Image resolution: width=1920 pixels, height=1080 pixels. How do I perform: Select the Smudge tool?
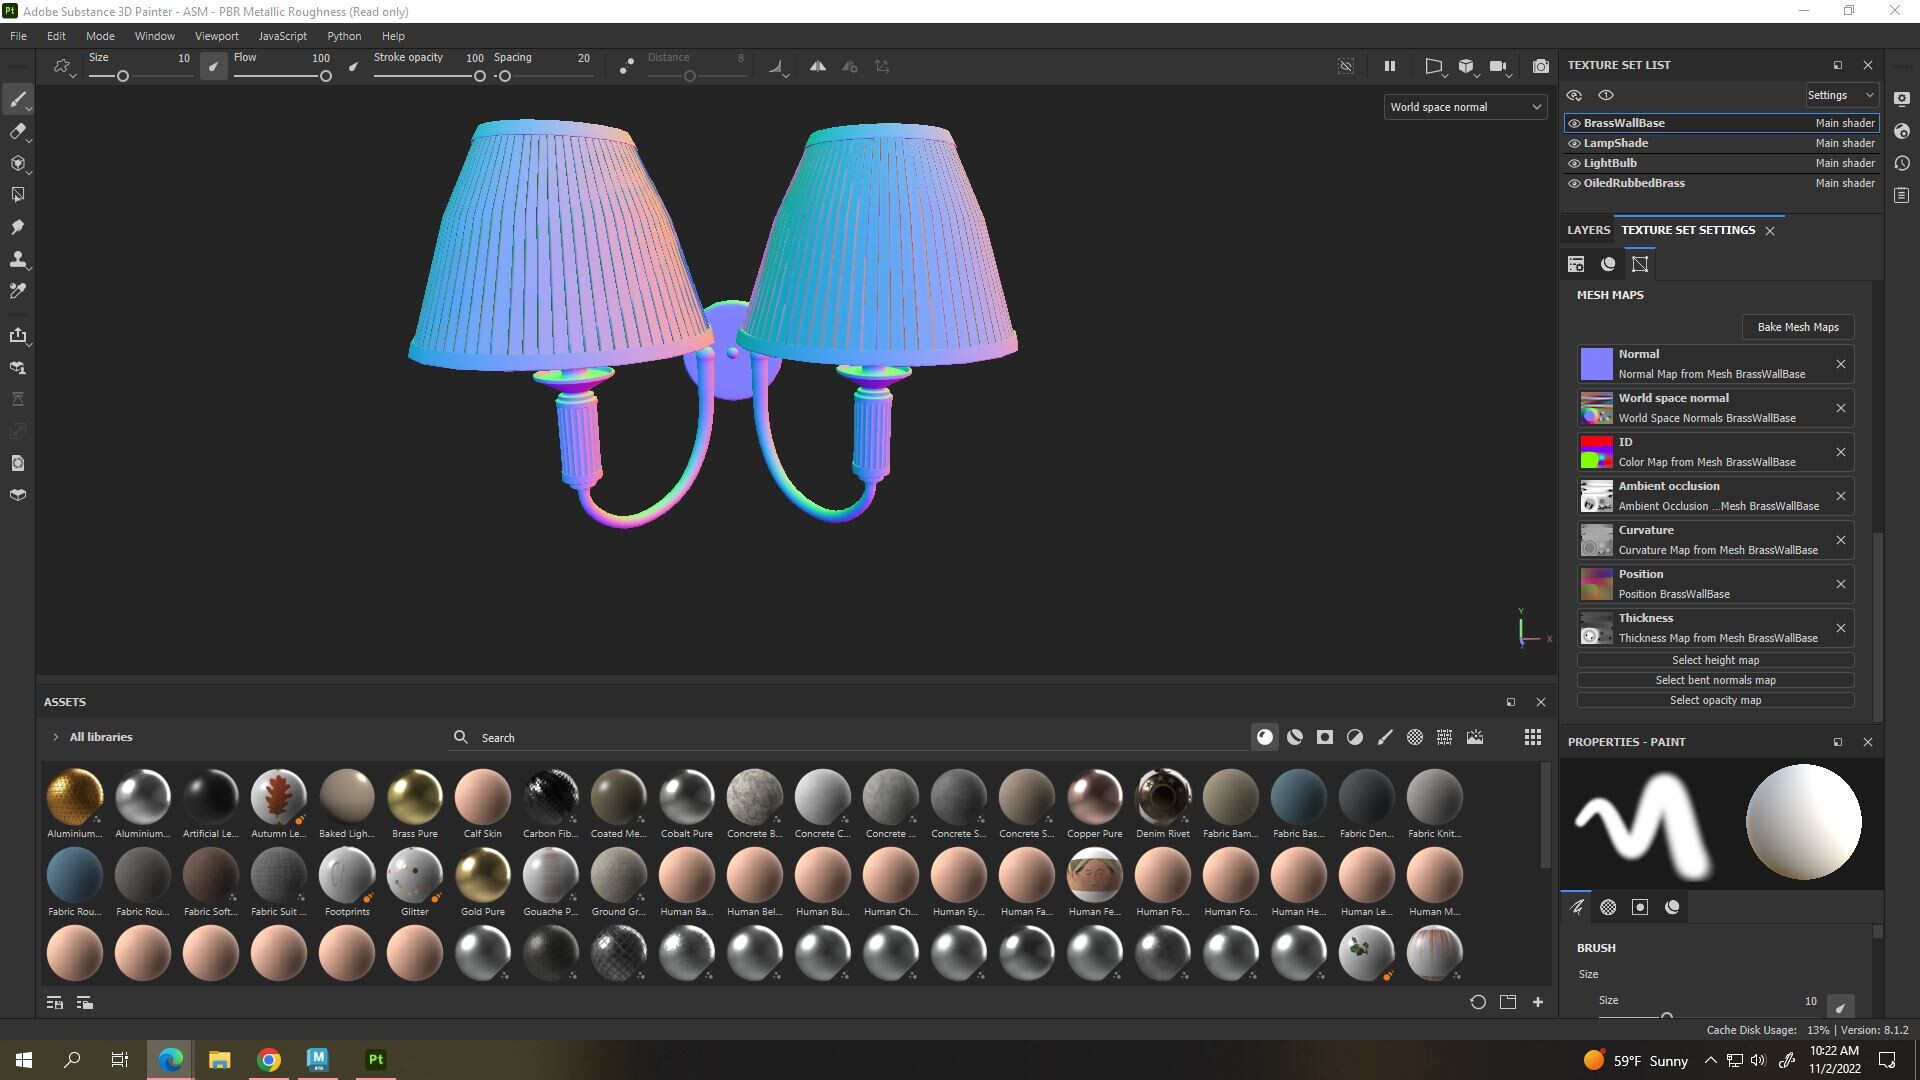point(17,227)
